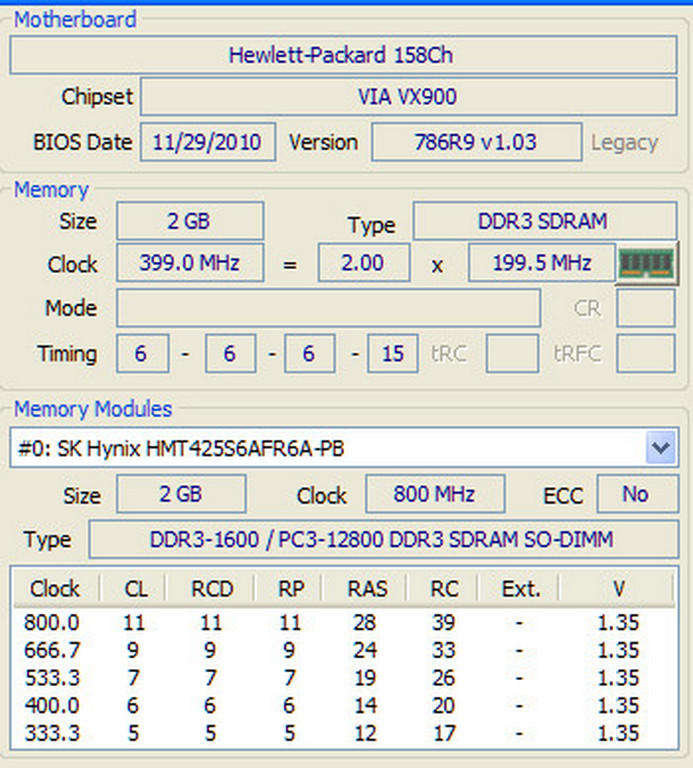This screenshot has height=768, width=693.
Task: Click the grayed Legacy label
Action: (x=624, y=143)
